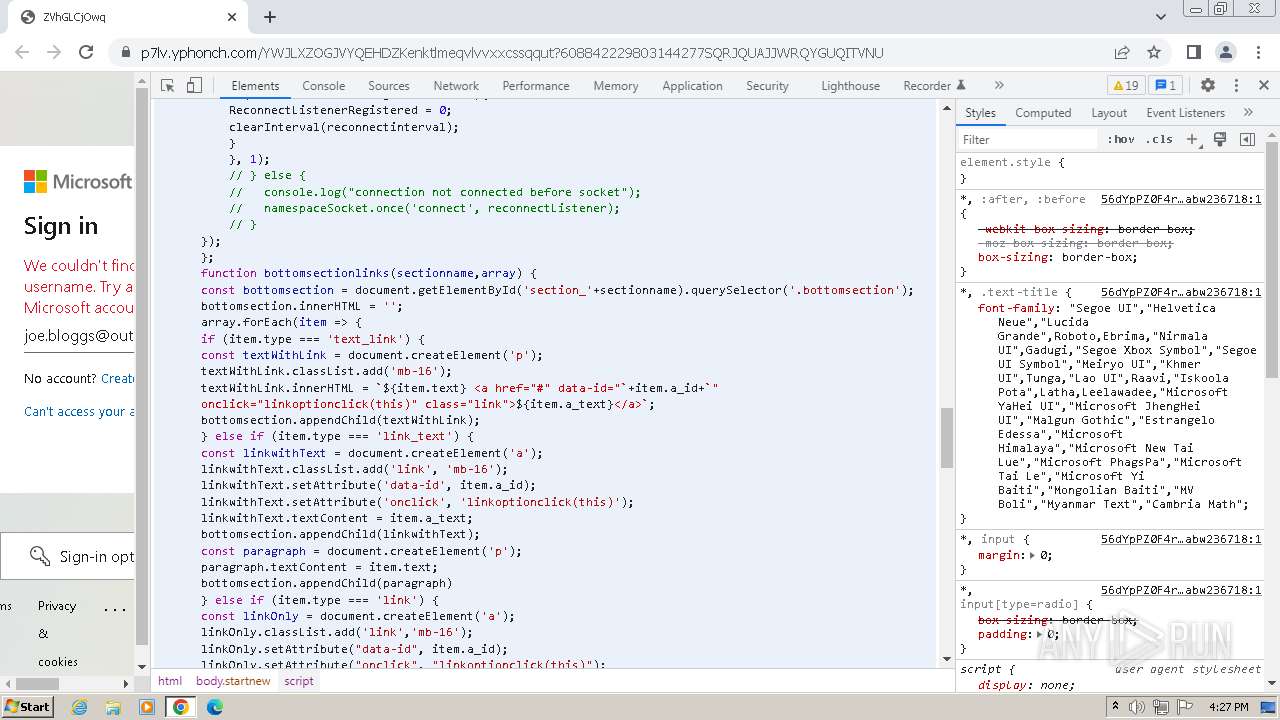Select the Computed styles tab
Viewport: 1280px width, 720px height.
coord(1043,113)
